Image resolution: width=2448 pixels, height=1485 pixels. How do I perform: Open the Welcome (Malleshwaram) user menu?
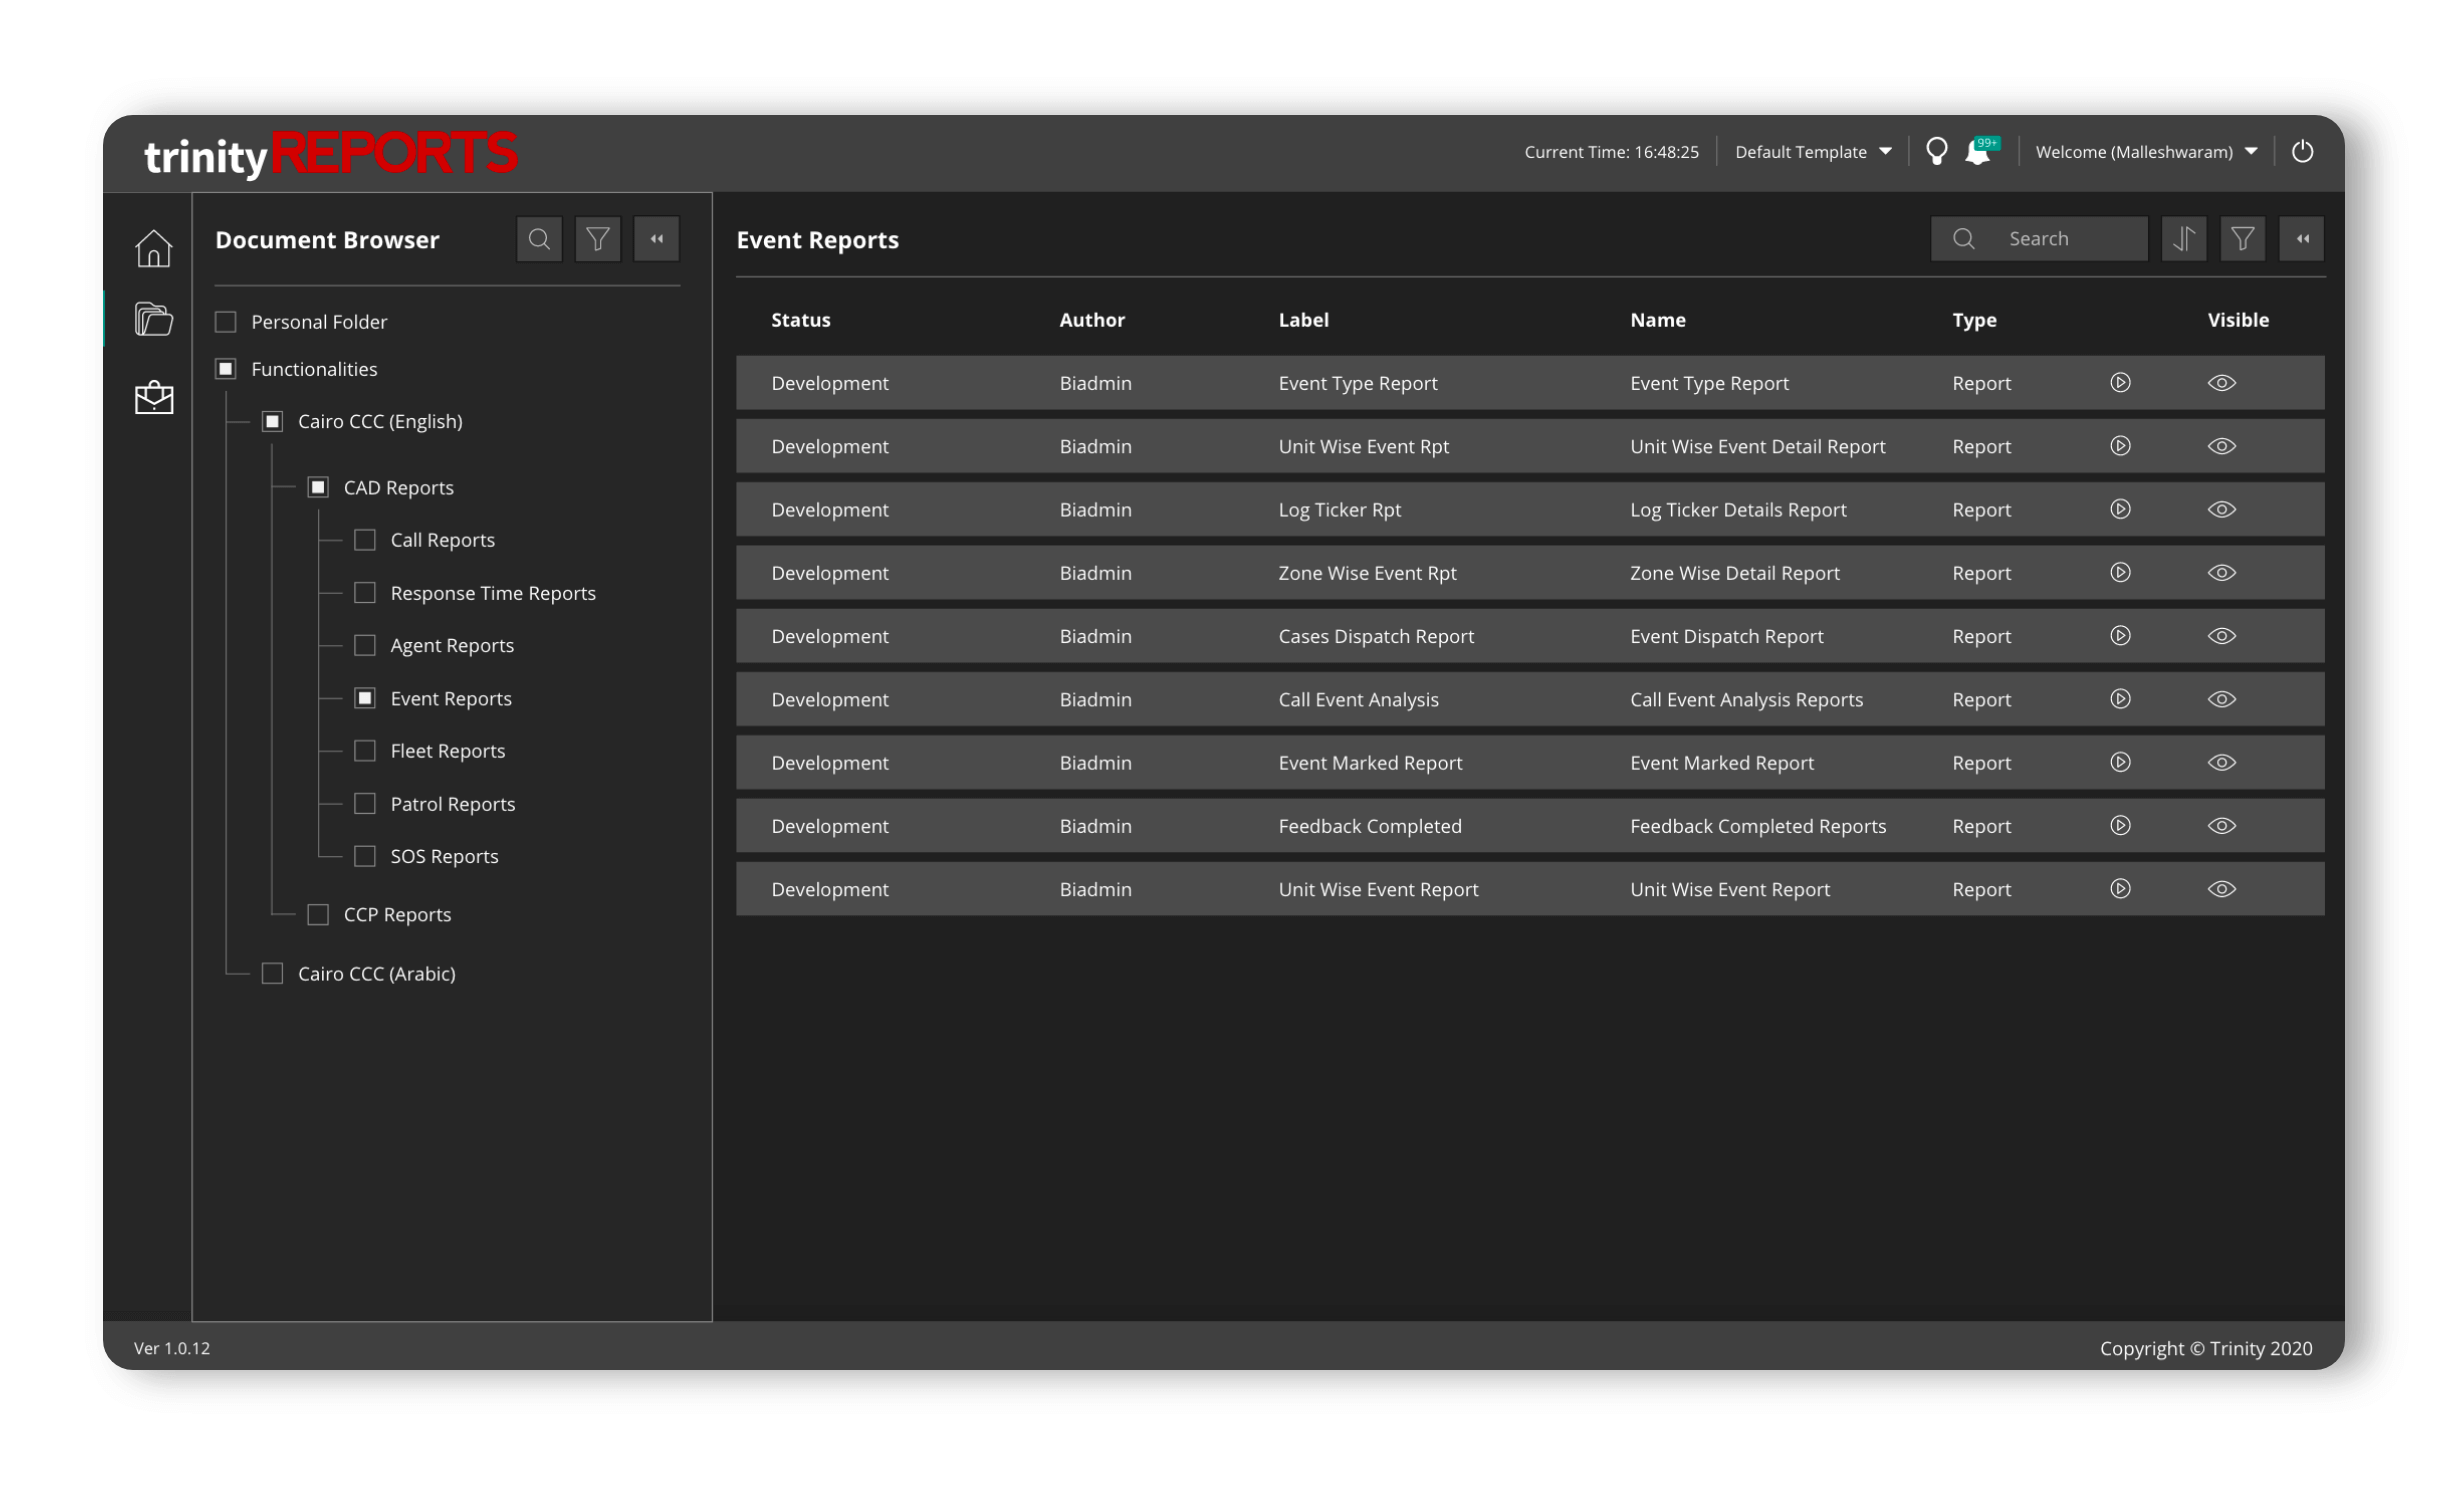point(2146,152)
